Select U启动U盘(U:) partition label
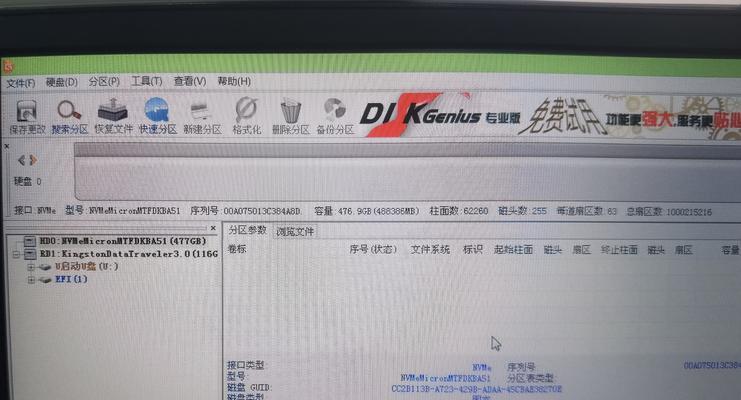741x400 pixels. tap(86, 267)
